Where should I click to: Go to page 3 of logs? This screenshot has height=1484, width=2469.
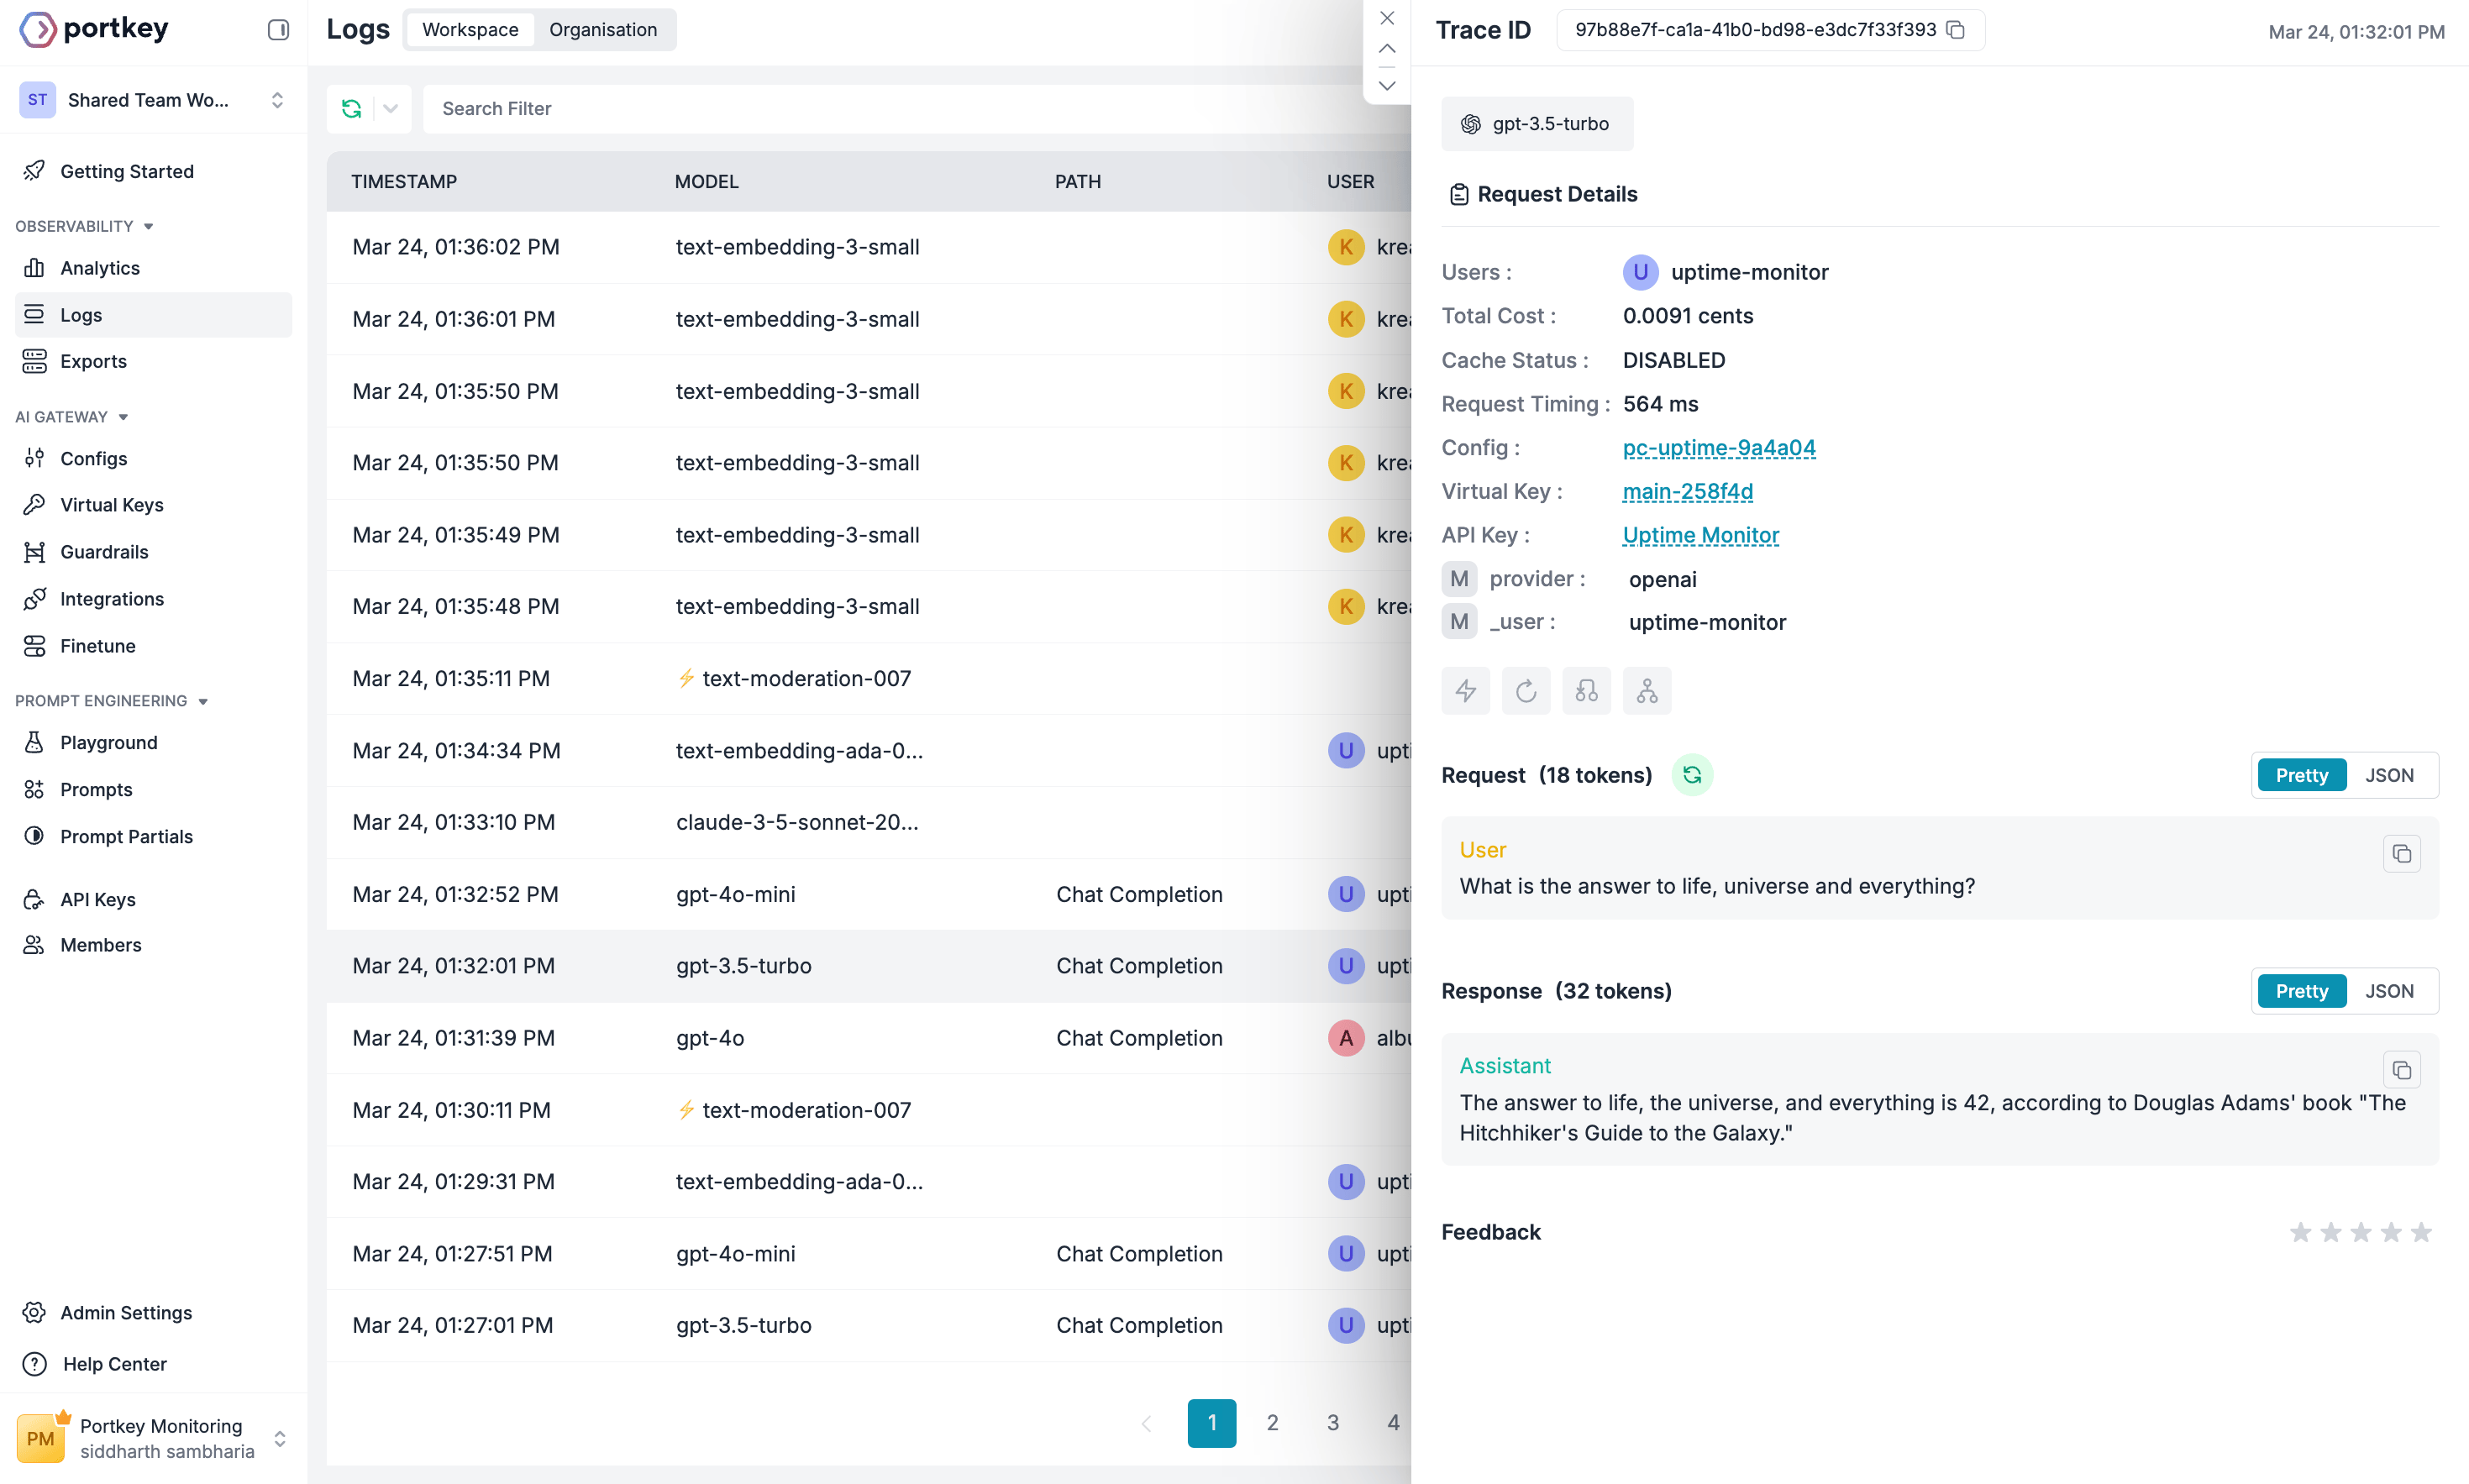(x=1332, y=1422)
